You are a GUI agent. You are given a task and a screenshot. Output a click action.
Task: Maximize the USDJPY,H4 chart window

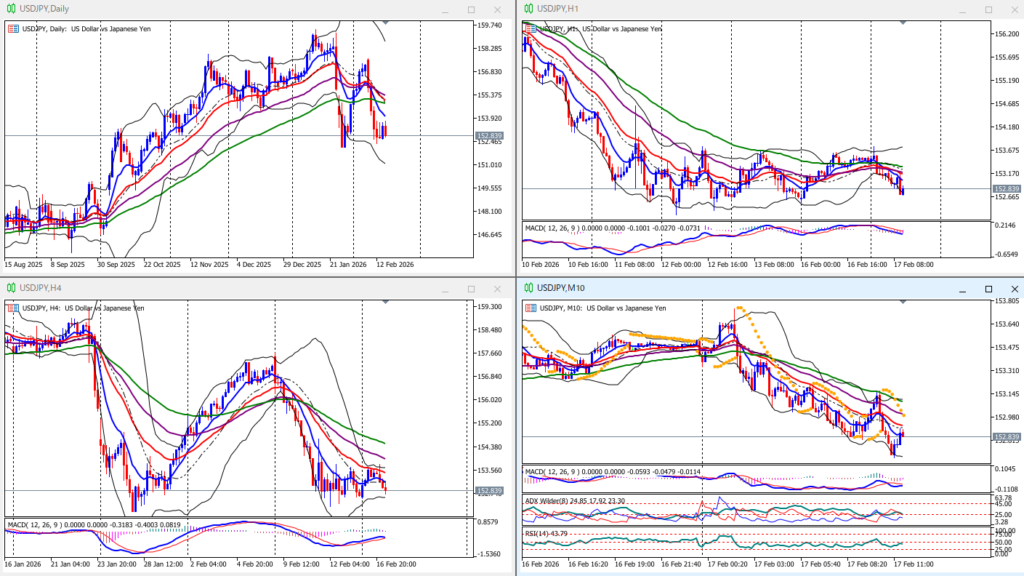pos(471,289)
